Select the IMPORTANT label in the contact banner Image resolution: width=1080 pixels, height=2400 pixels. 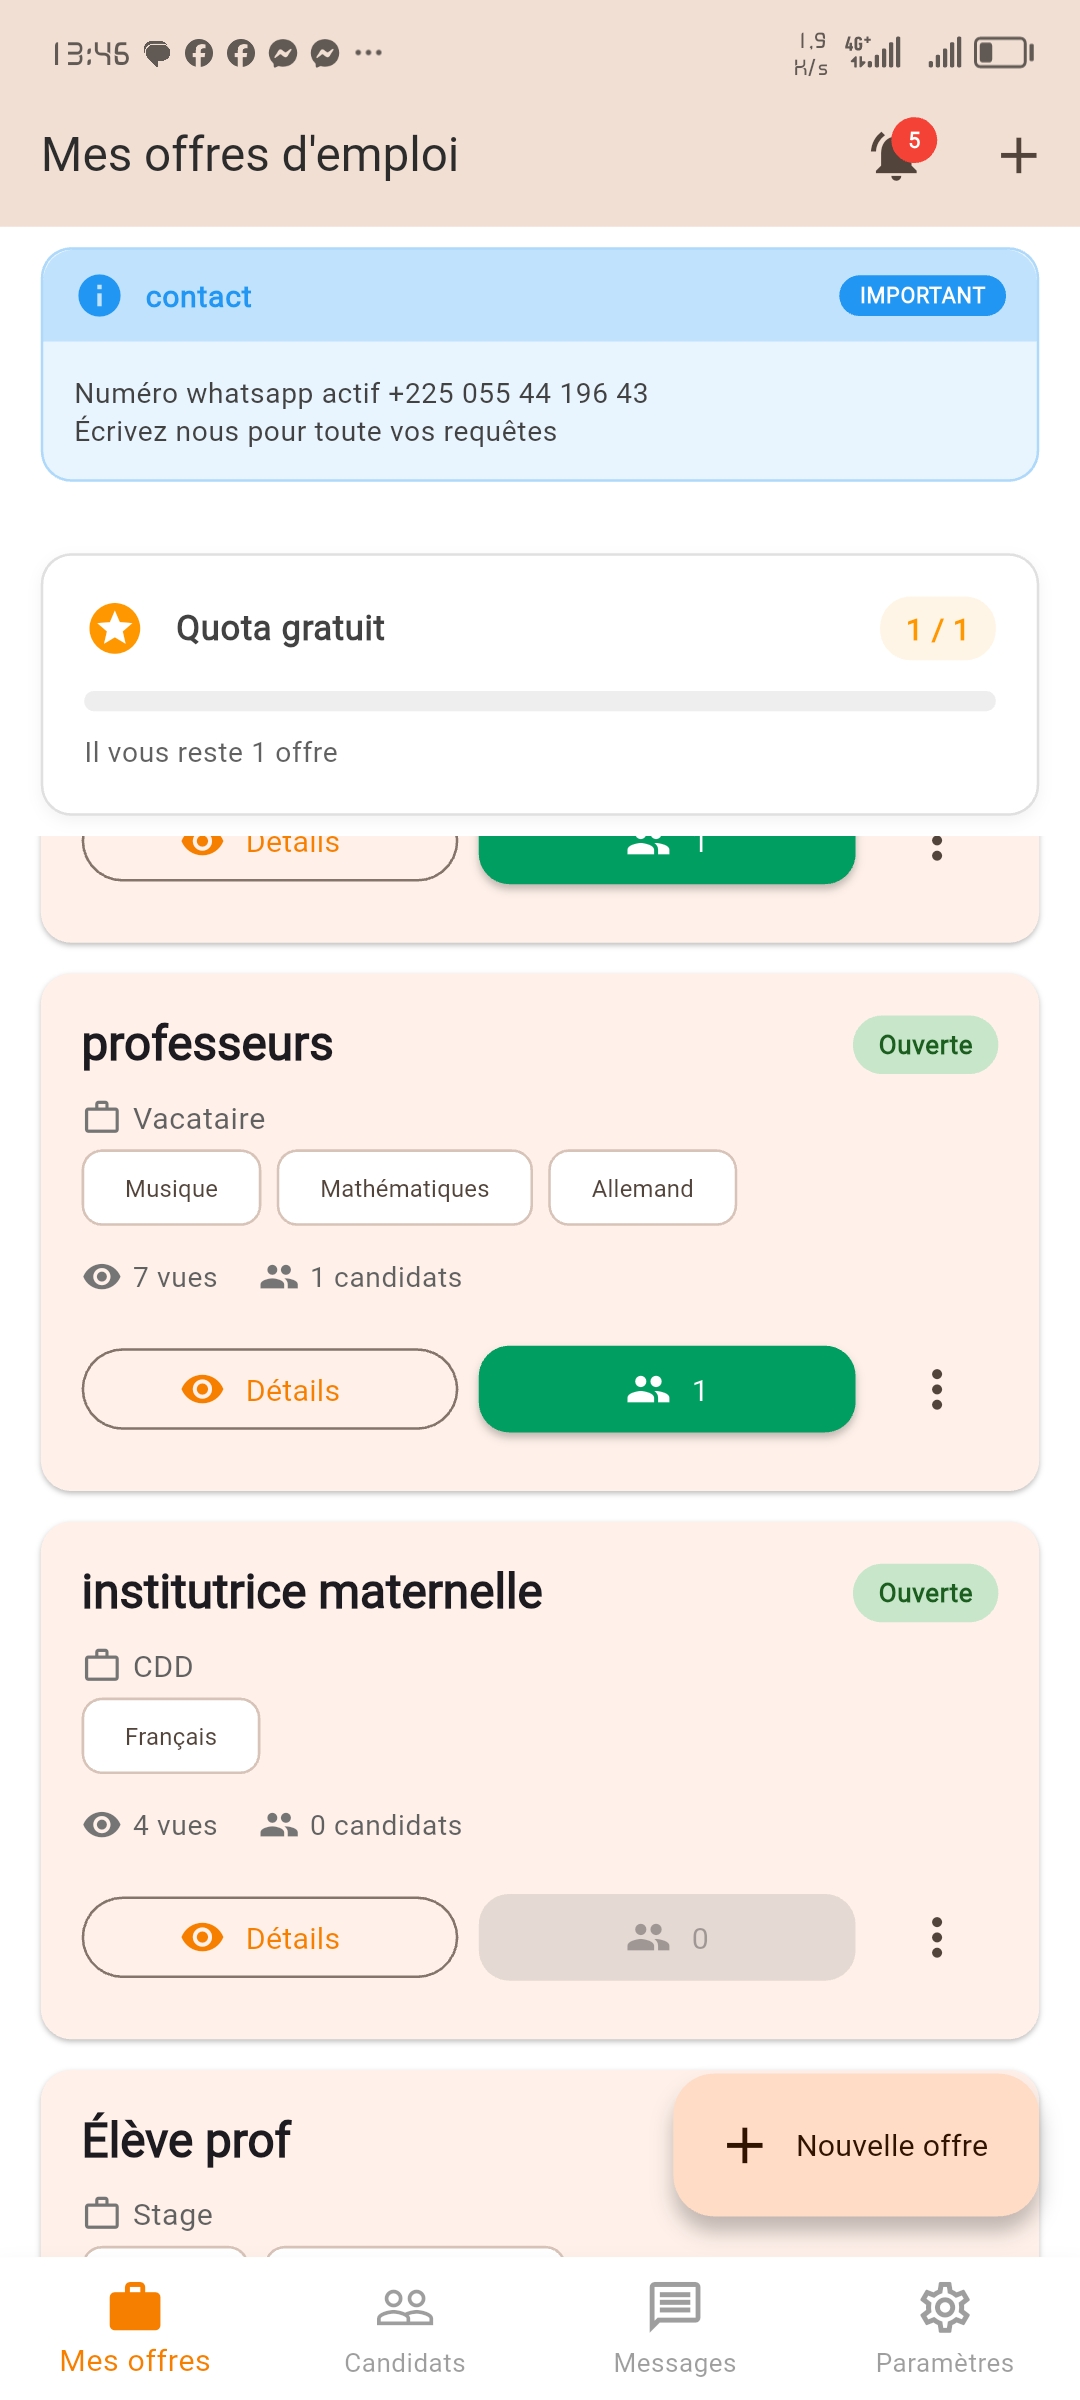click(921, 295)
